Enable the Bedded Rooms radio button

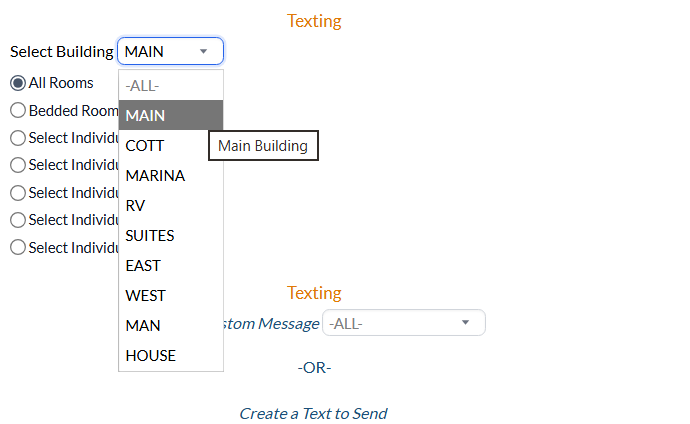(x=18, y=110)
